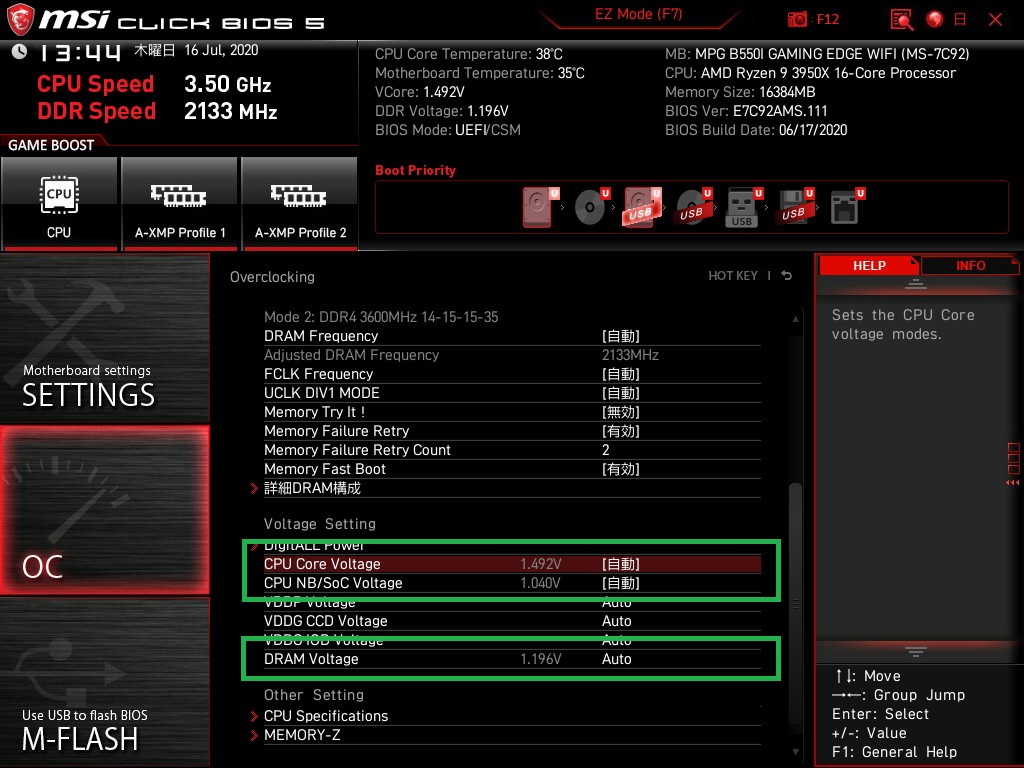1024x768 pixels.
Task: Open the SETTINGS section
Action: point(104,338)
